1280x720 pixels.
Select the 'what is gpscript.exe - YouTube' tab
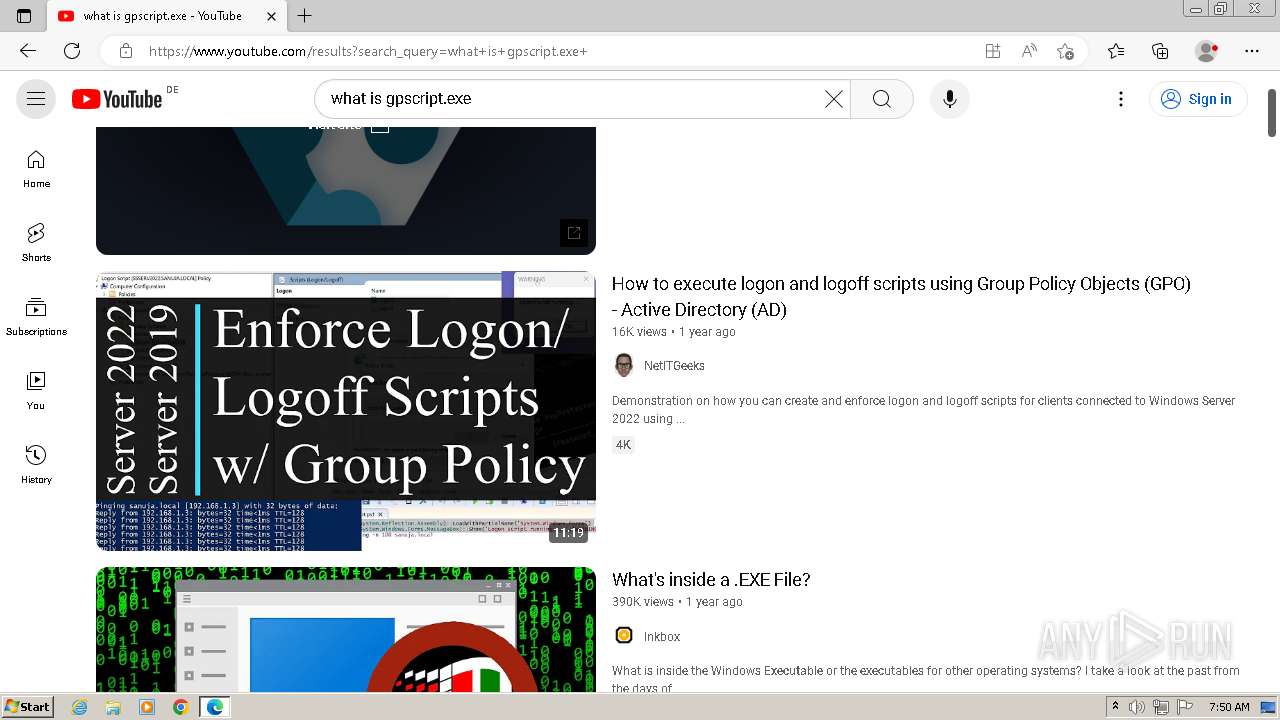click(x=166, y=16)
